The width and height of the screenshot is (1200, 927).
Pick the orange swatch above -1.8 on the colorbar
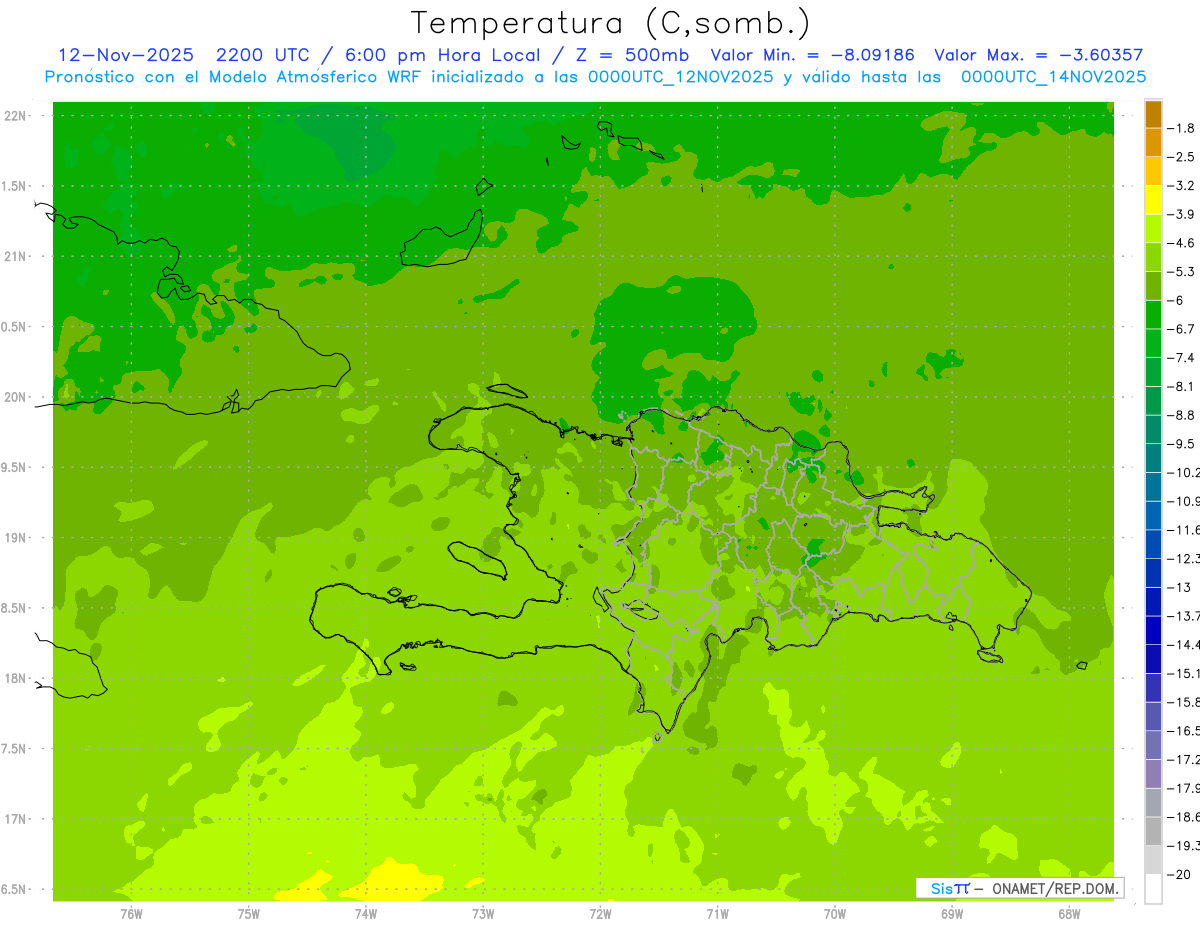pos(1153,114)
